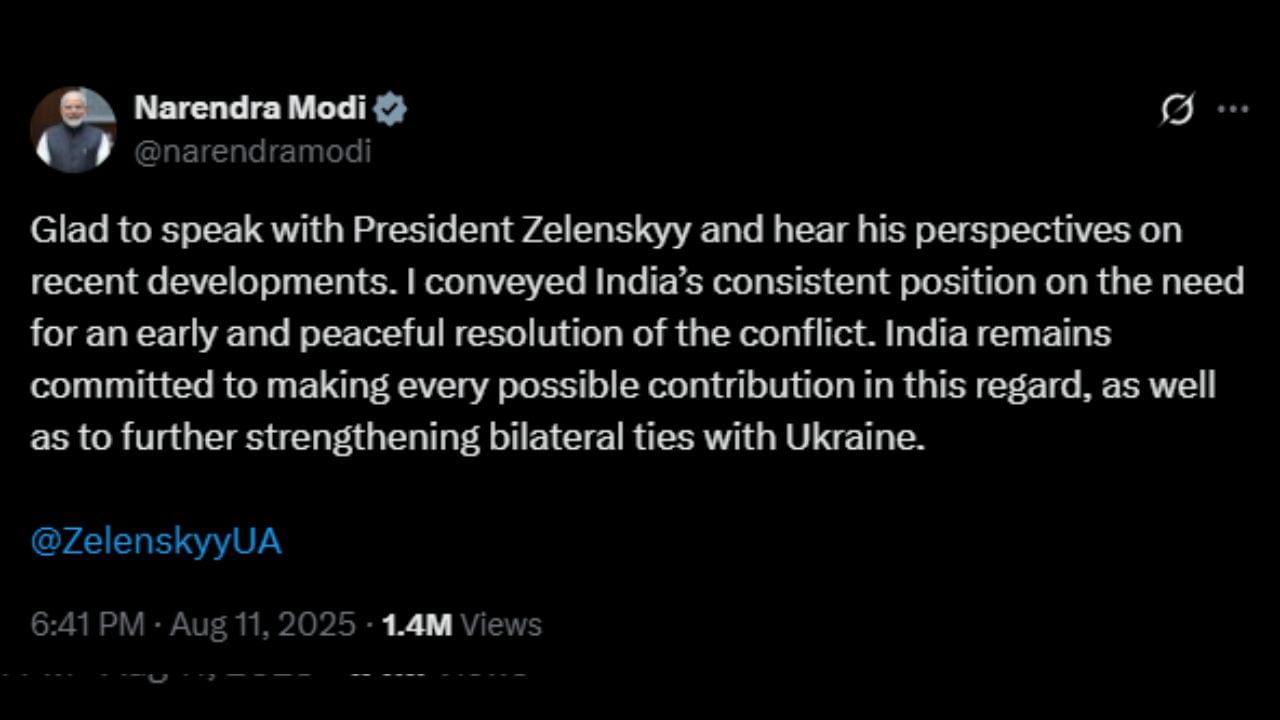Click the phrase 'recent developments' in the post
The width and height of the screenshot is (1280, 720).
pyautogui.click(x=208, y=282)
